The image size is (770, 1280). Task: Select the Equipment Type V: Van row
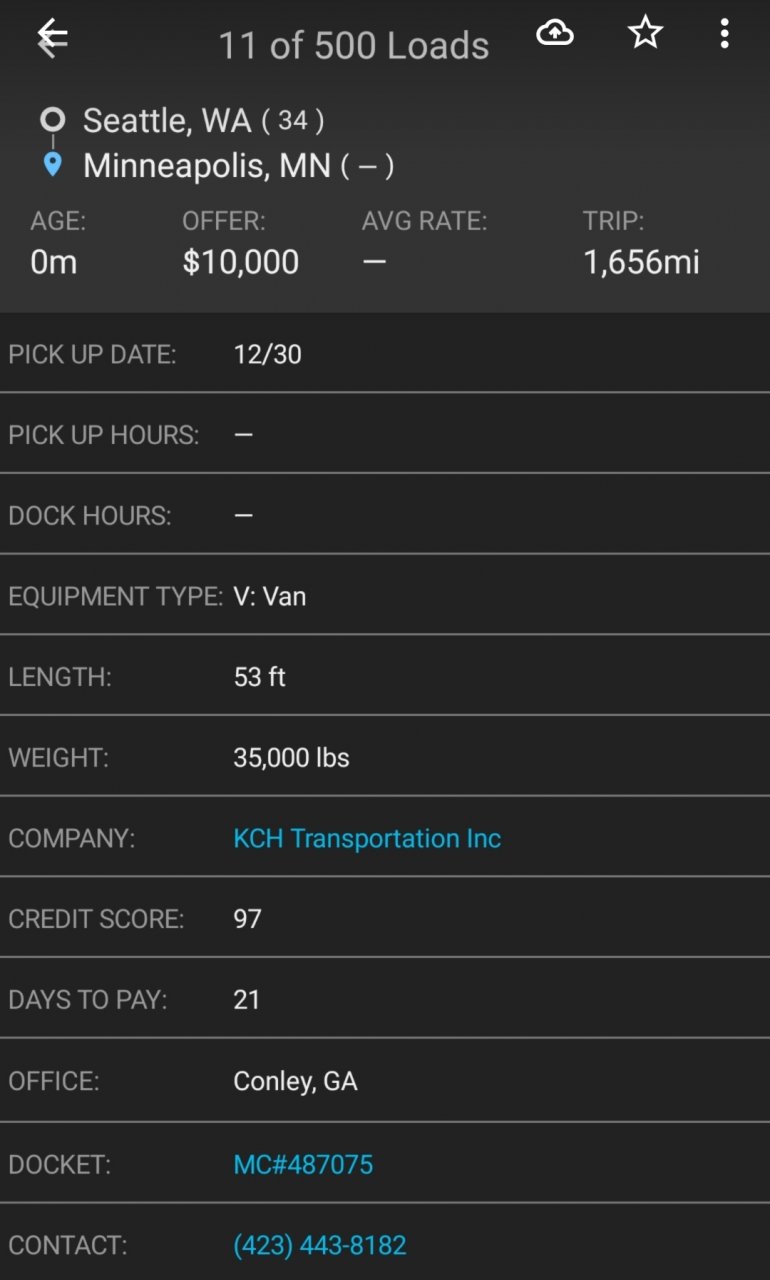[385, 597]
